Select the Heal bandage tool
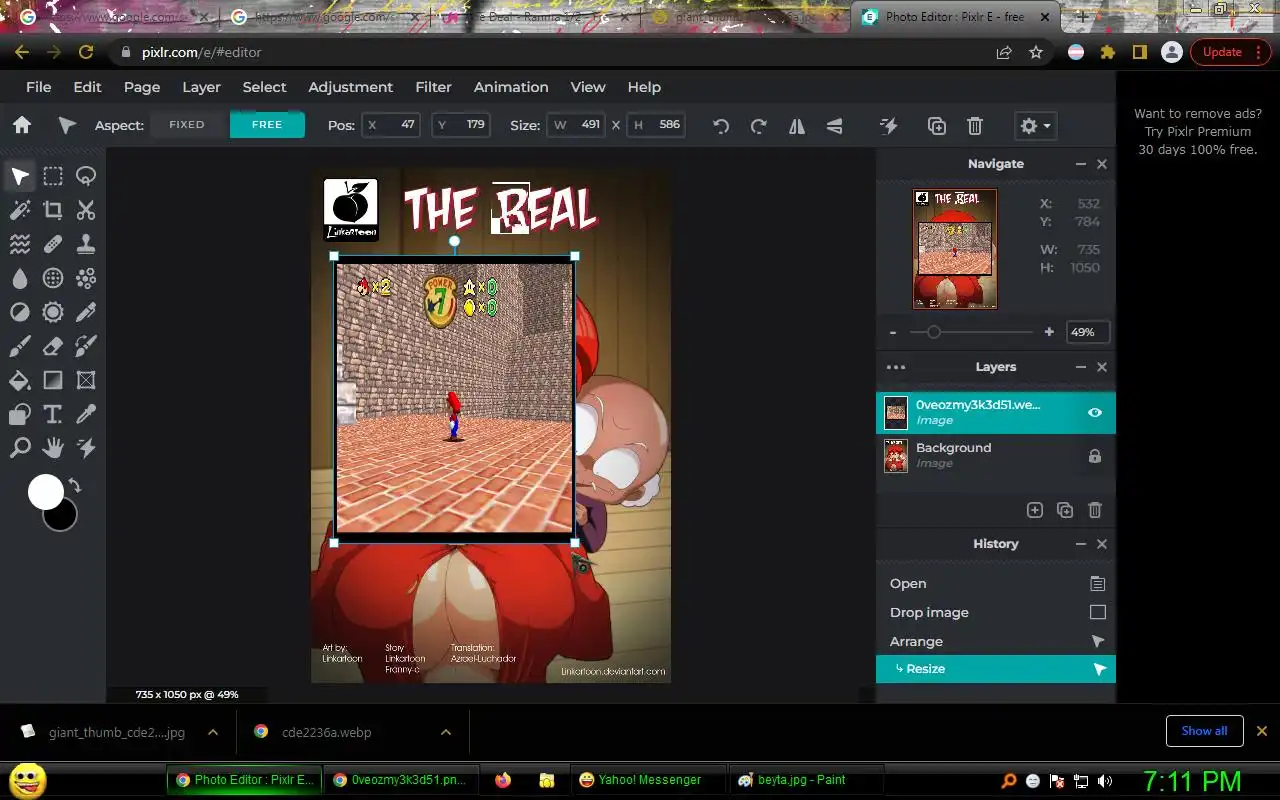This screenshot has width=1280, height=800. [53, 244]
